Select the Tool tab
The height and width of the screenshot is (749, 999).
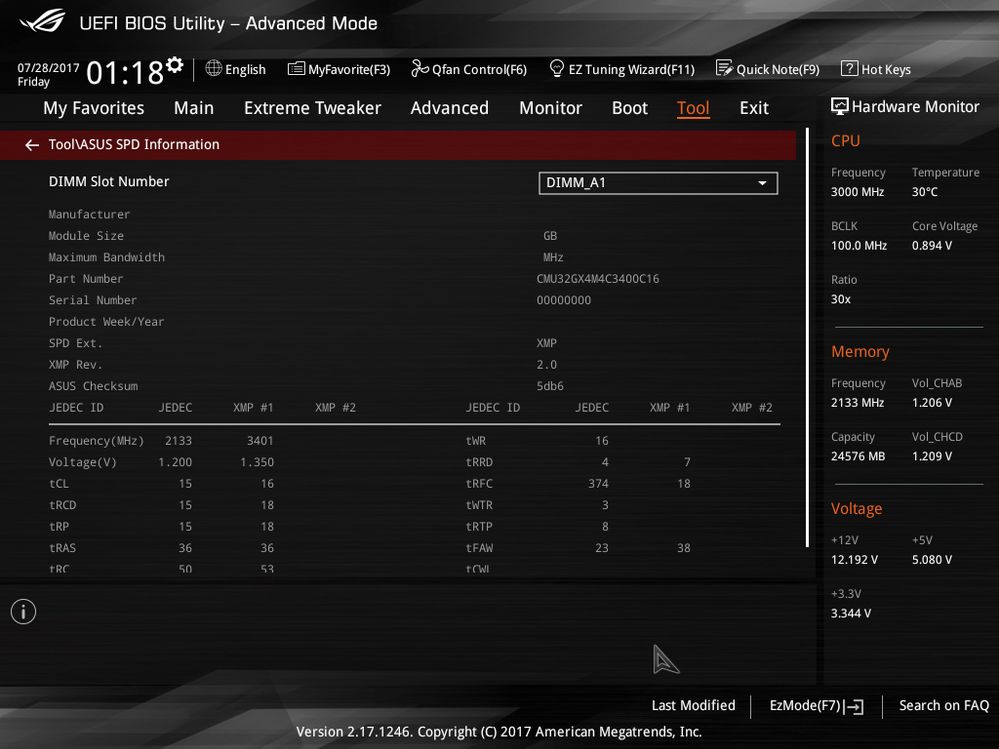tap(693, 108)
